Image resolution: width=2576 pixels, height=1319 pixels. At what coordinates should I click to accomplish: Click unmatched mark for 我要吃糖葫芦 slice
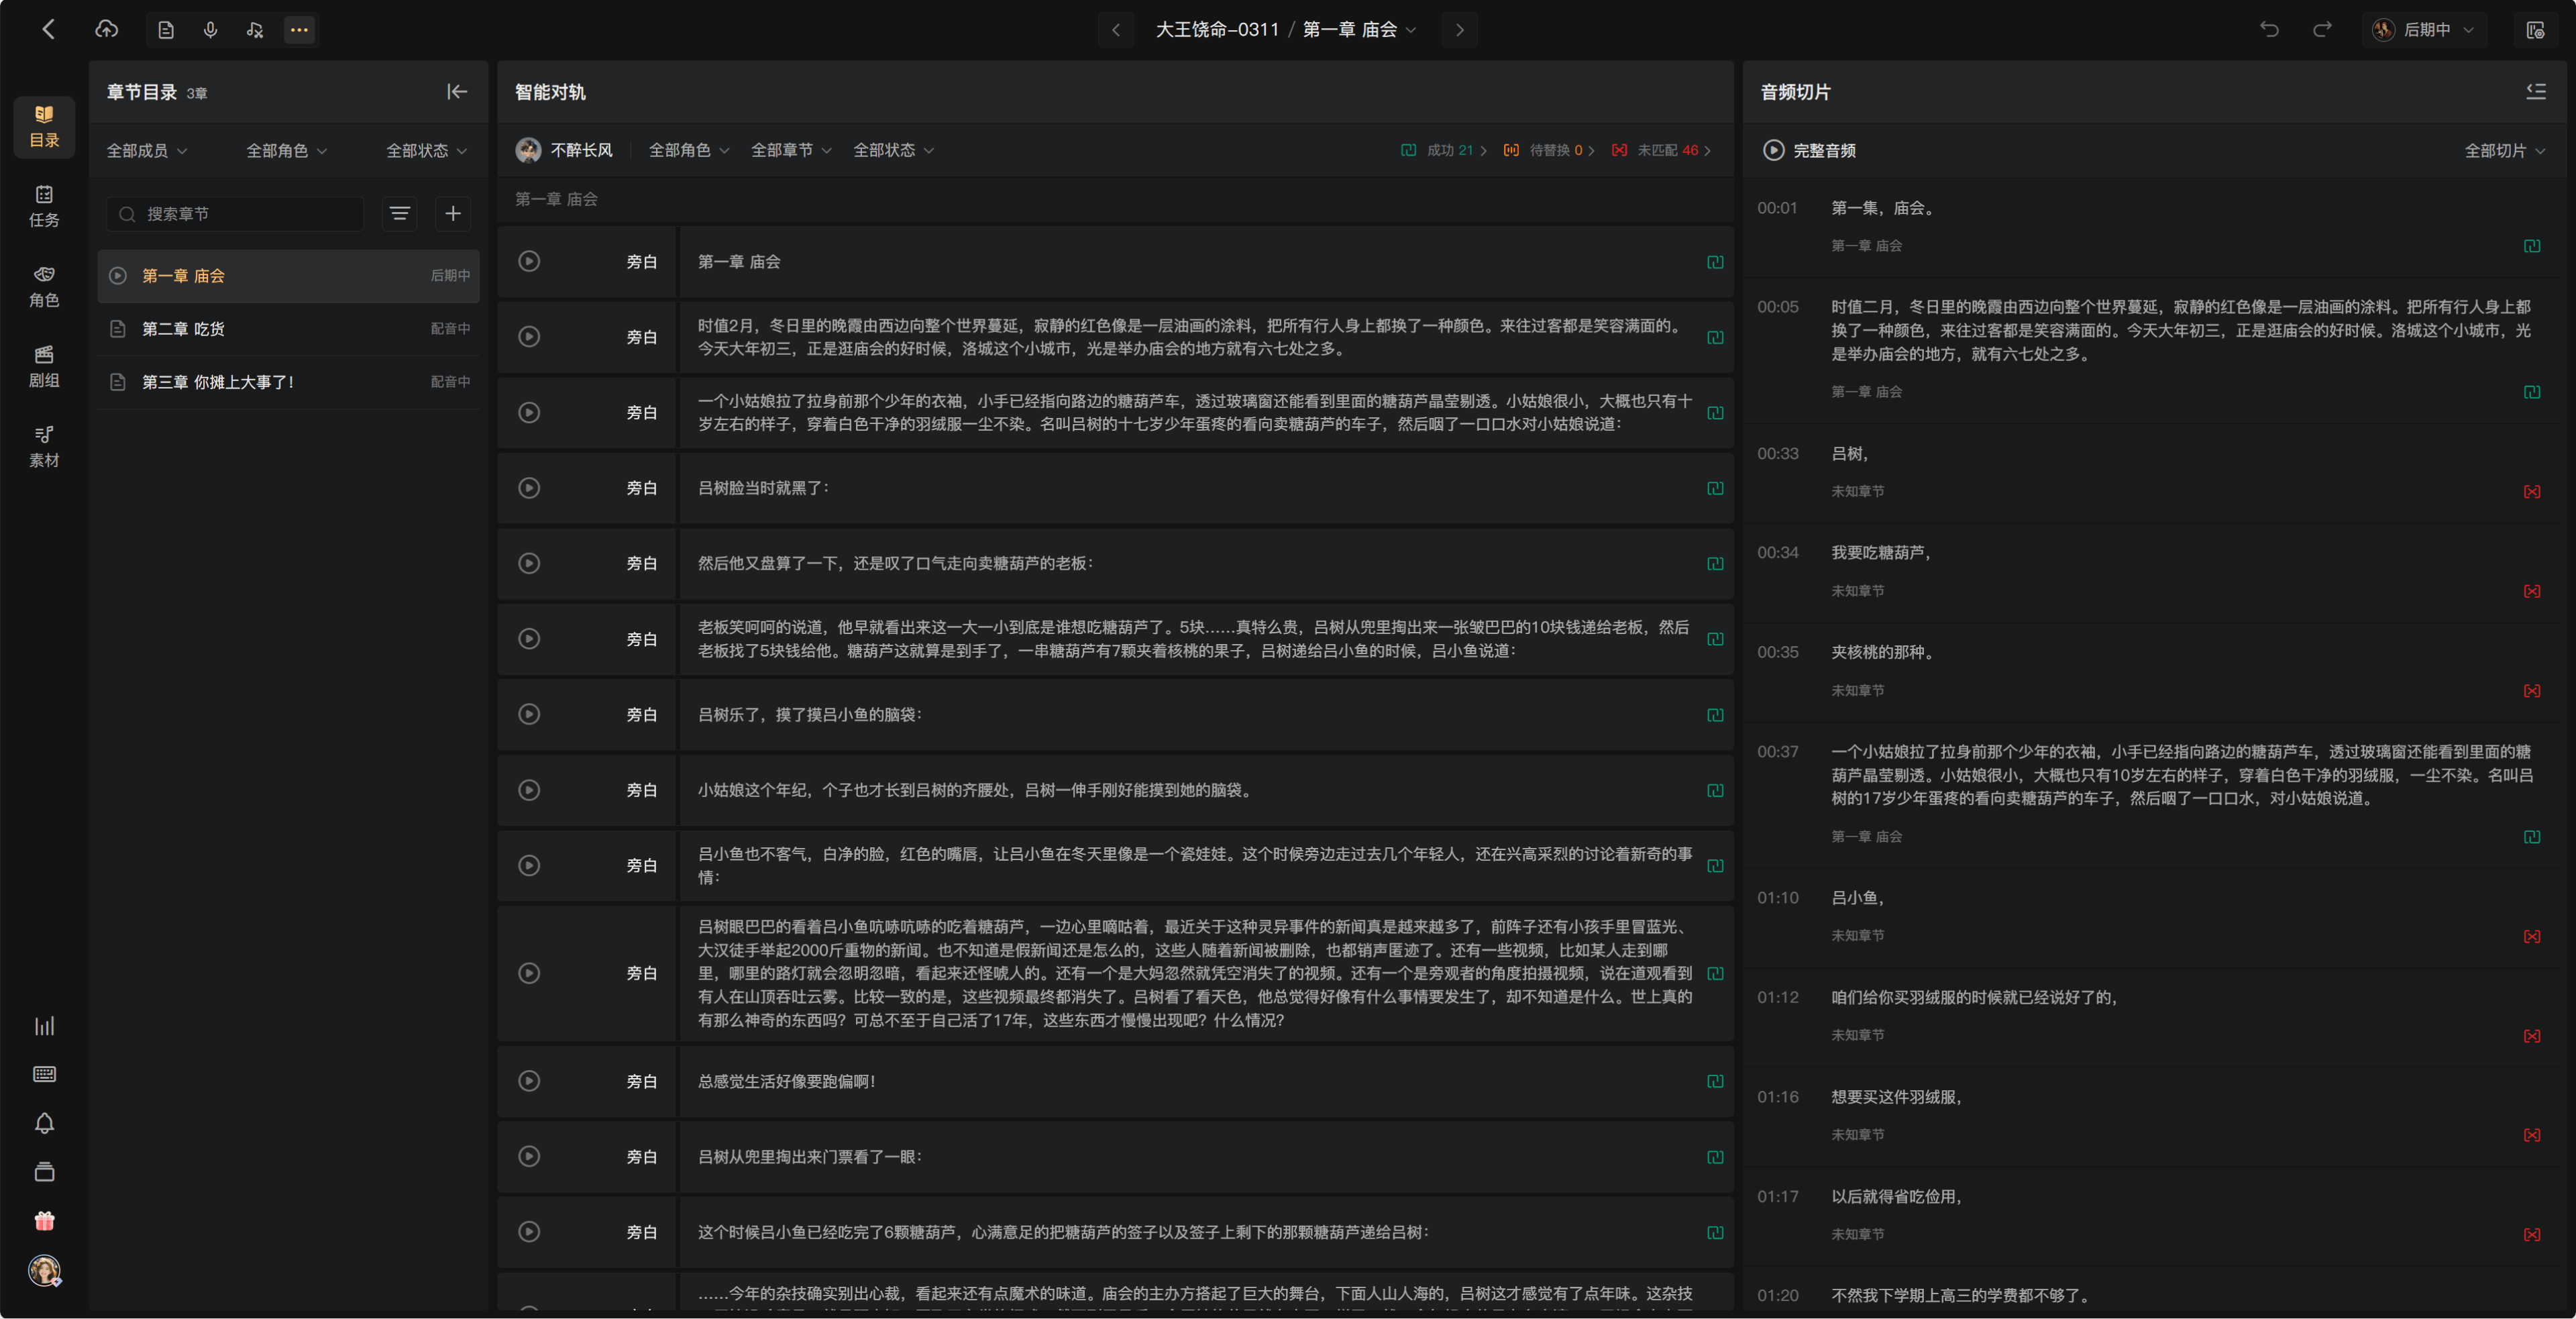click(x=2531, y=591)
